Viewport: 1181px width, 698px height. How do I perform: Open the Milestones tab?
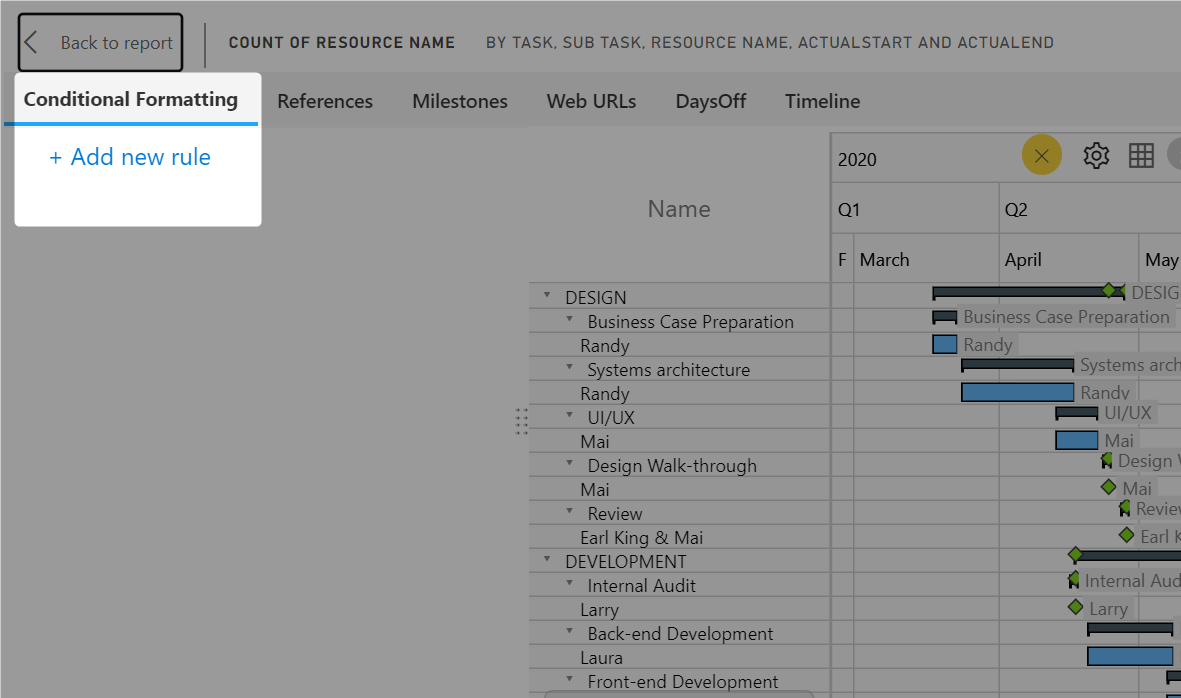(x=460, y=101)
